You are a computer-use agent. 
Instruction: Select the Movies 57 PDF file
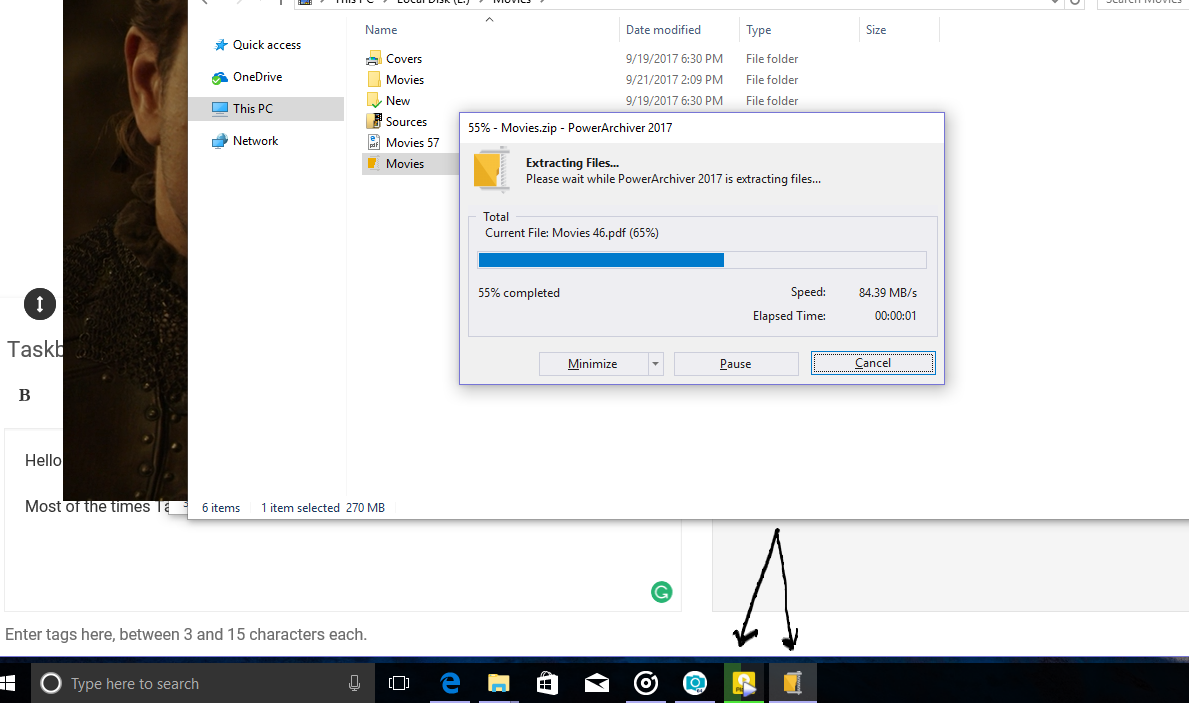coord(412,143)
